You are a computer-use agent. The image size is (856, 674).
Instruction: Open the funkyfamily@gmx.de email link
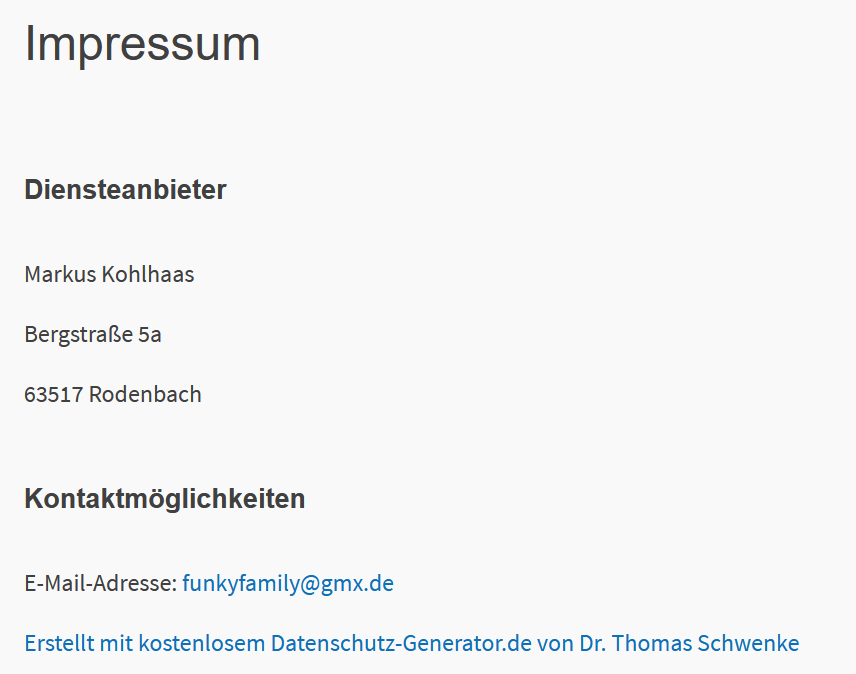click(288, 583)
